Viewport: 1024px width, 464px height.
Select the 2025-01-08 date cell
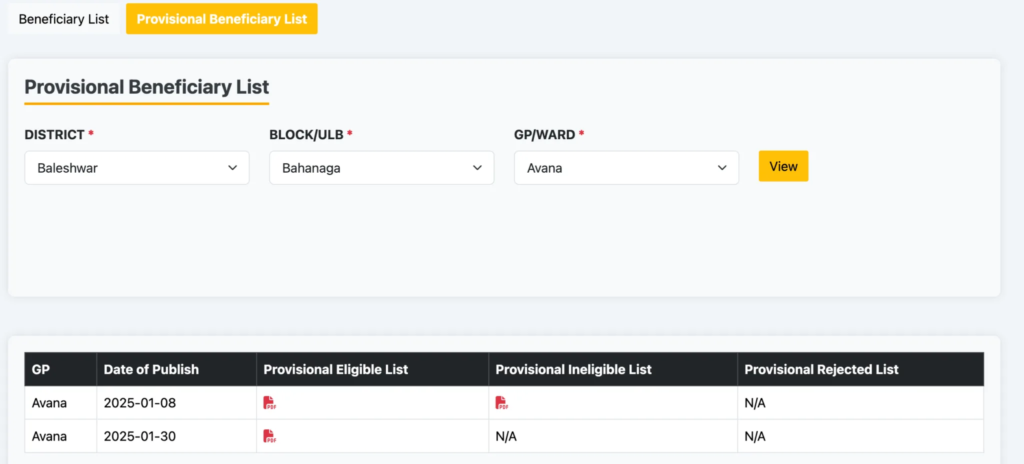[140, 403]
